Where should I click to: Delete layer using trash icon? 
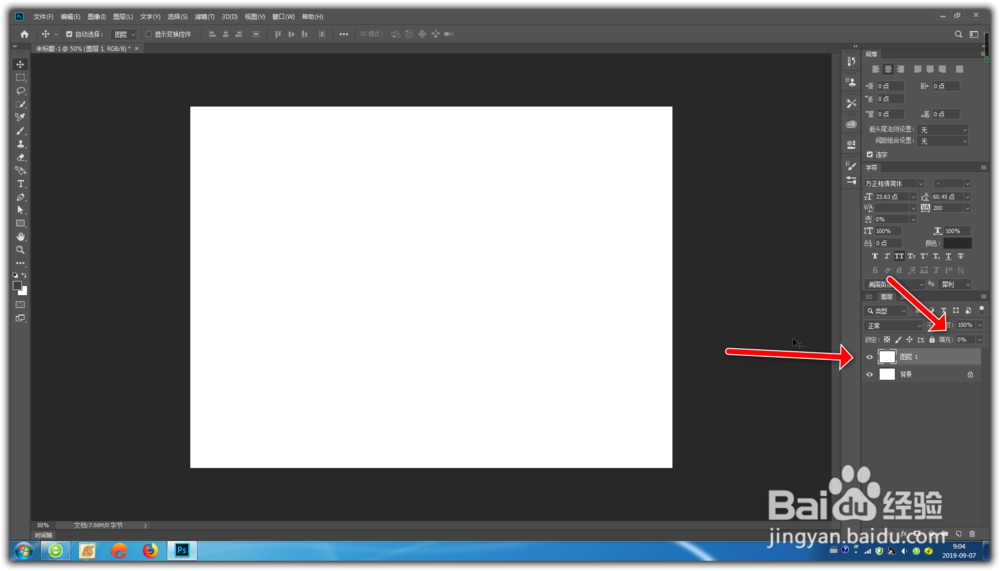point(972,534)
